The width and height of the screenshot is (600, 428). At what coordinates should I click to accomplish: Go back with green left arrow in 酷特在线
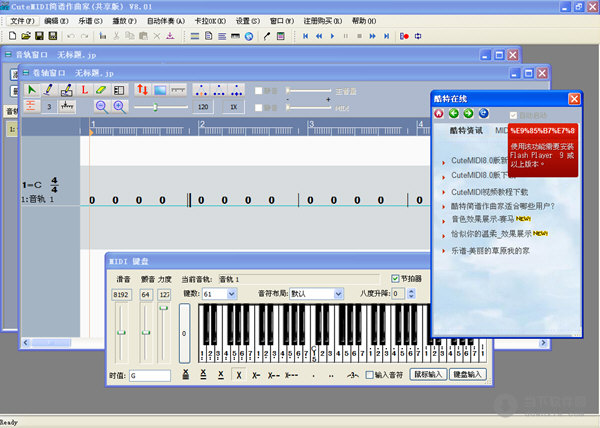[454, 113]
